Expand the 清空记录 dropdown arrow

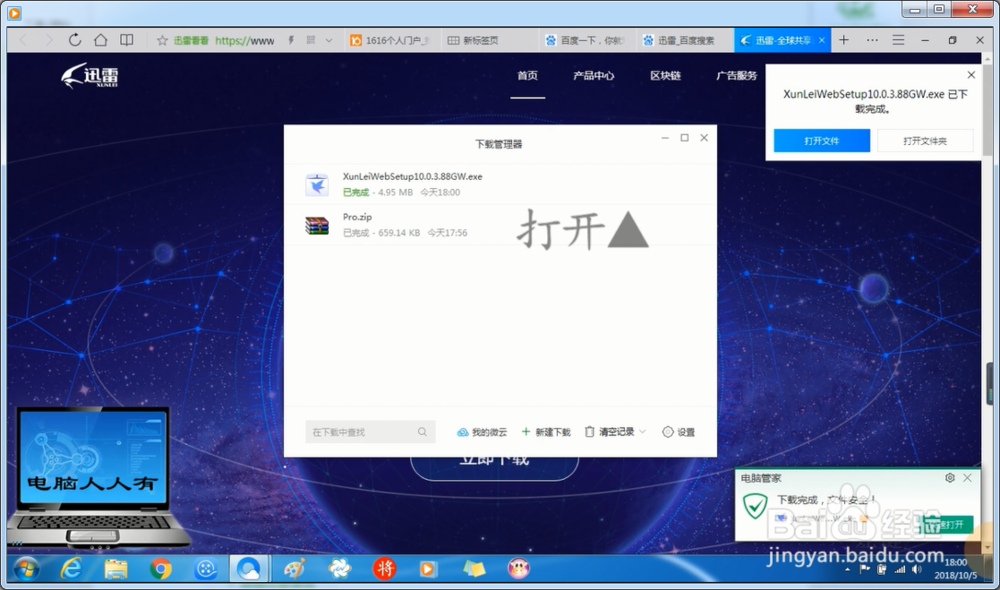pyautogui.click(x=642, y=432)
